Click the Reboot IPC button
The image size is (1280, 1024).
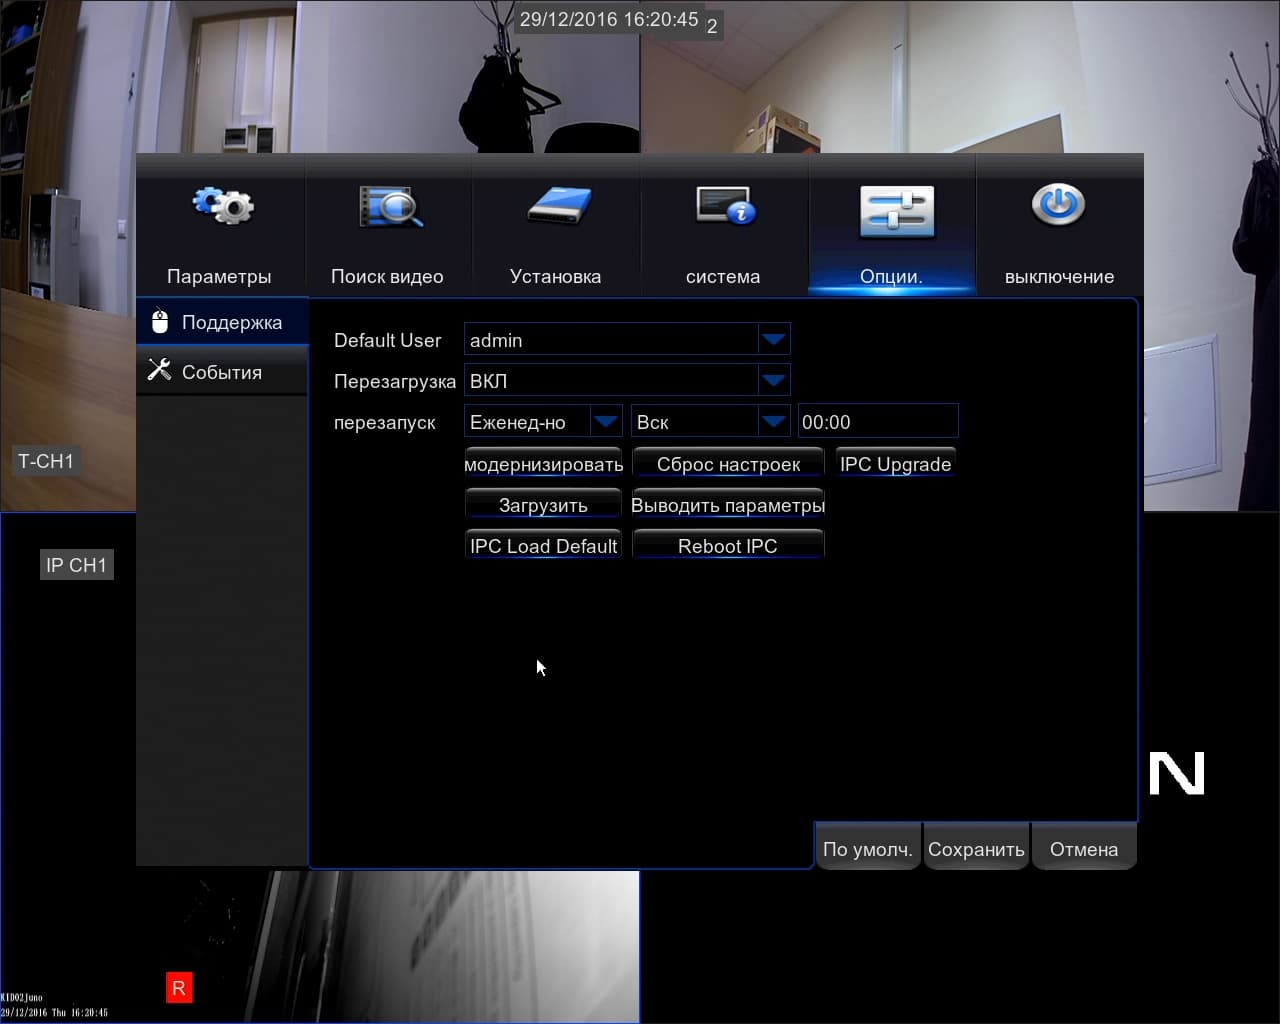728,545
